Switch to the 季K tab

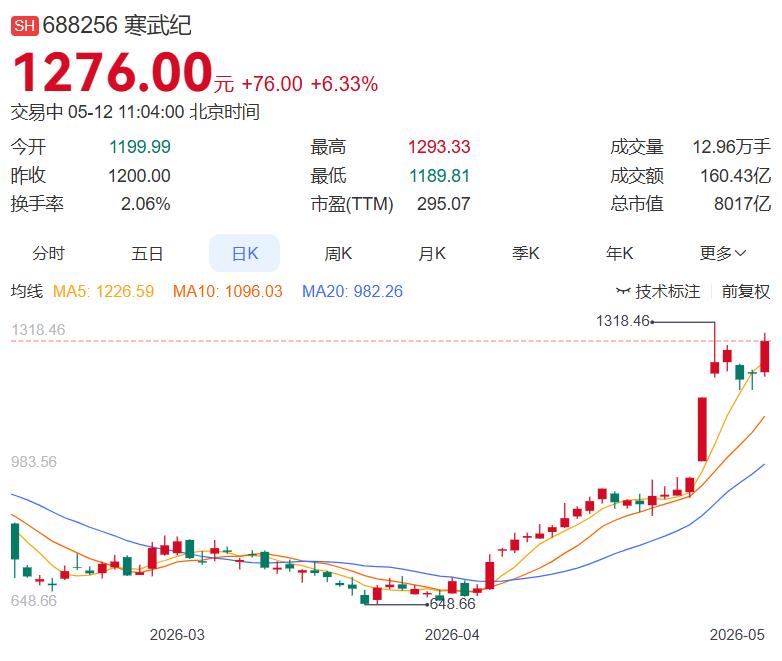(x=526, y=253)
